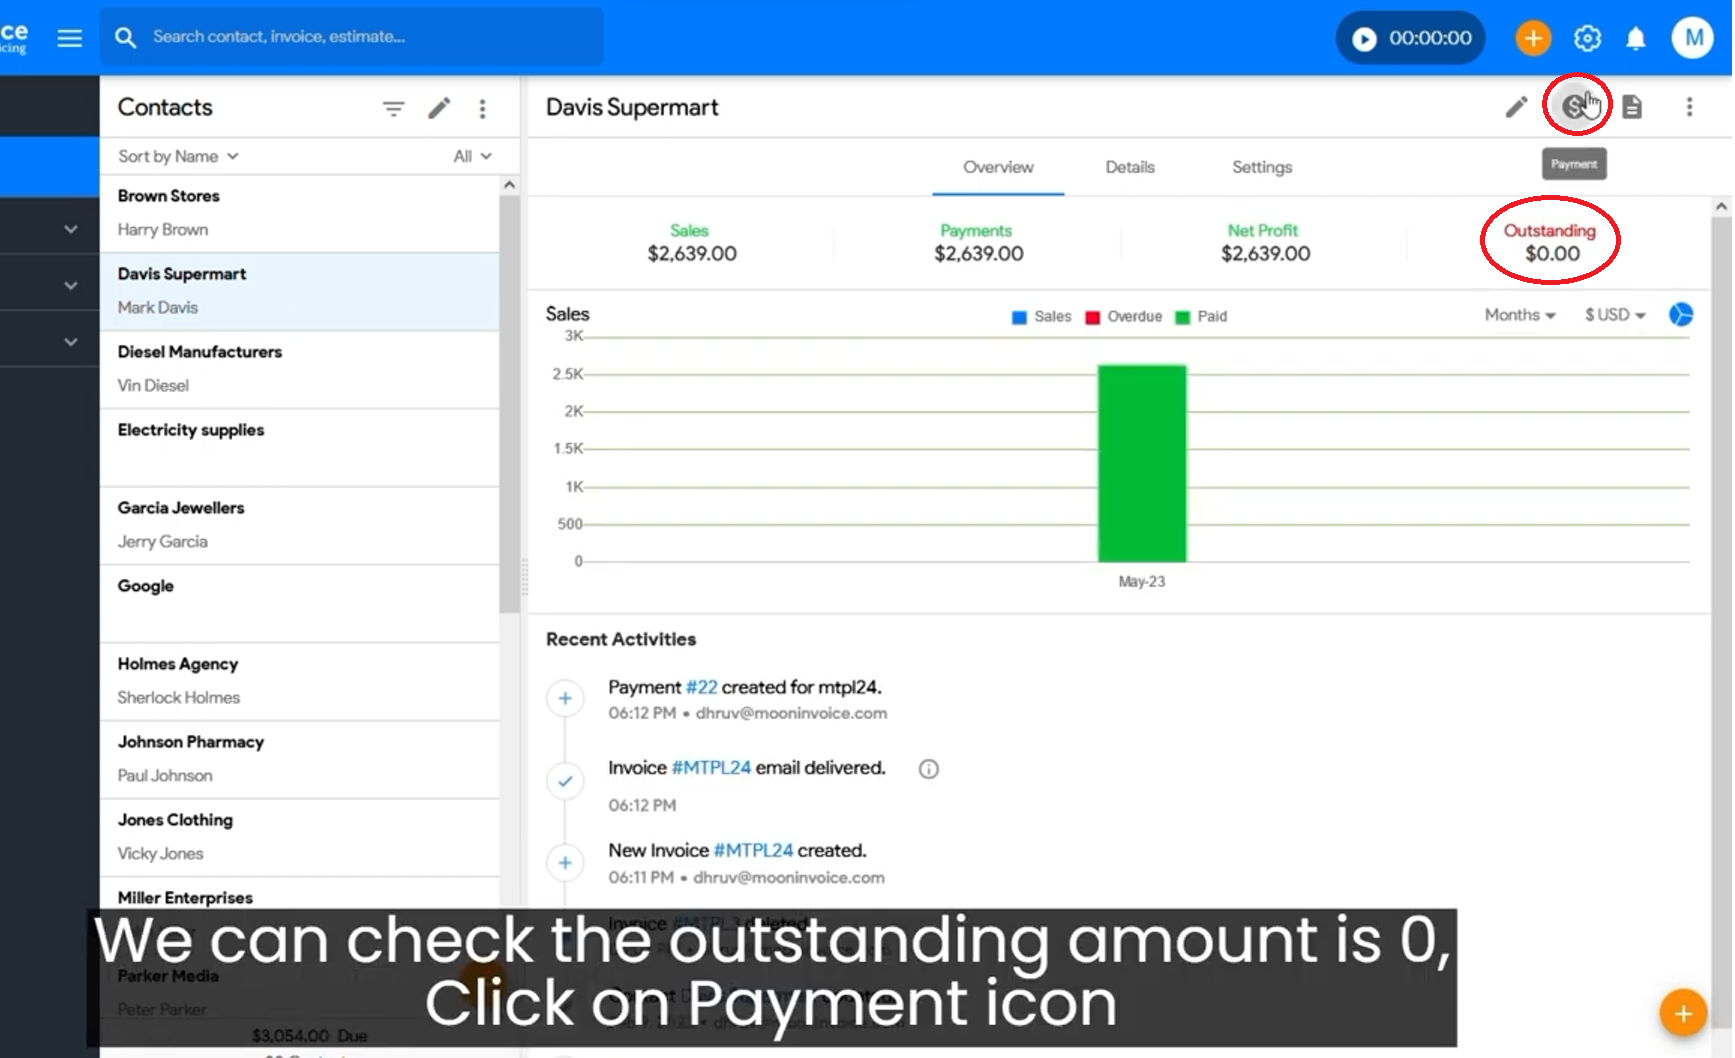The image size is (1735, 1058).
Task: Open the settings gear in top bar
Action: tap(1587, 39)
